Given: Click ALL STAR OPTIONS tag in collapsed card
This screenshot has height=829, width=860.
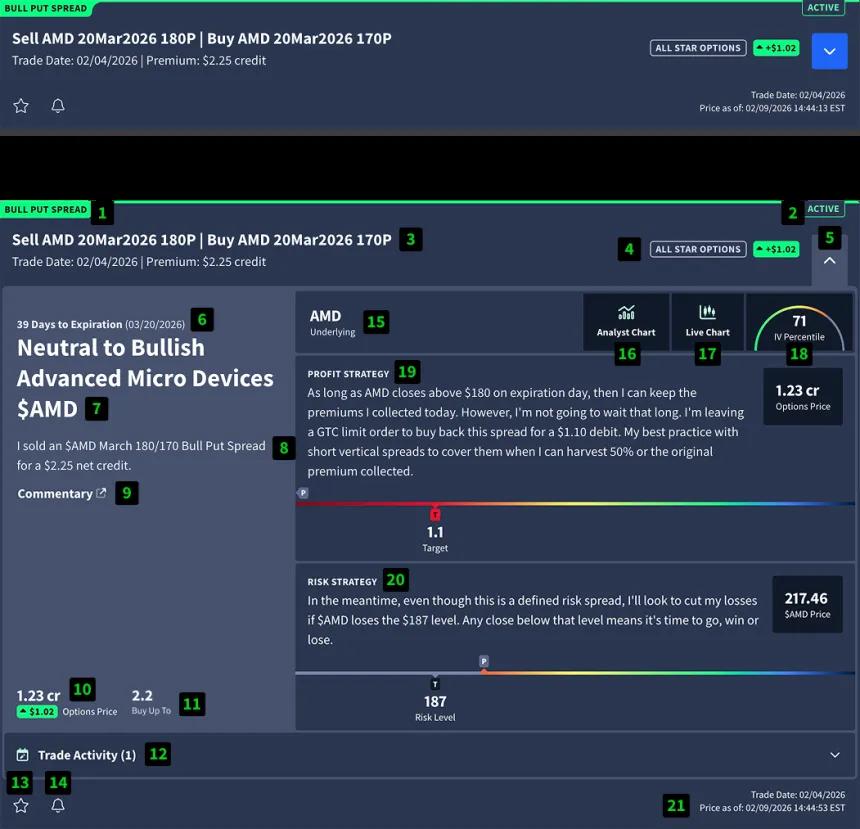Looking at the screenshot, I should (x=698, y=48).
